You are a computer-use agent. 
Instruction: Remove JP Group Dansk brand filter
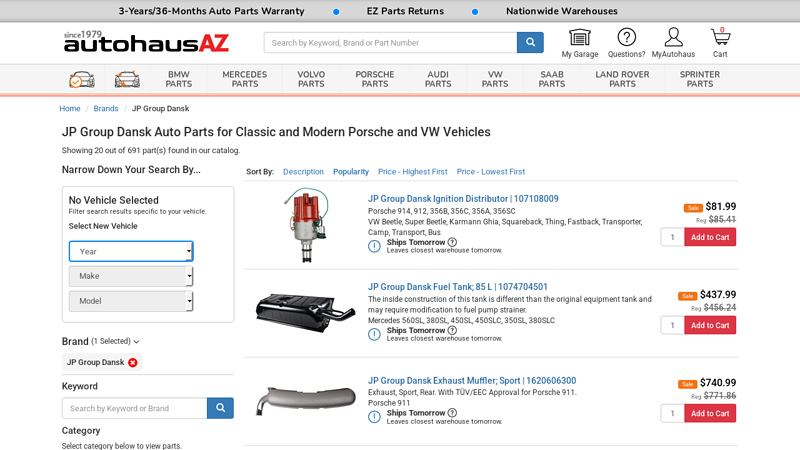coord(133,362)
